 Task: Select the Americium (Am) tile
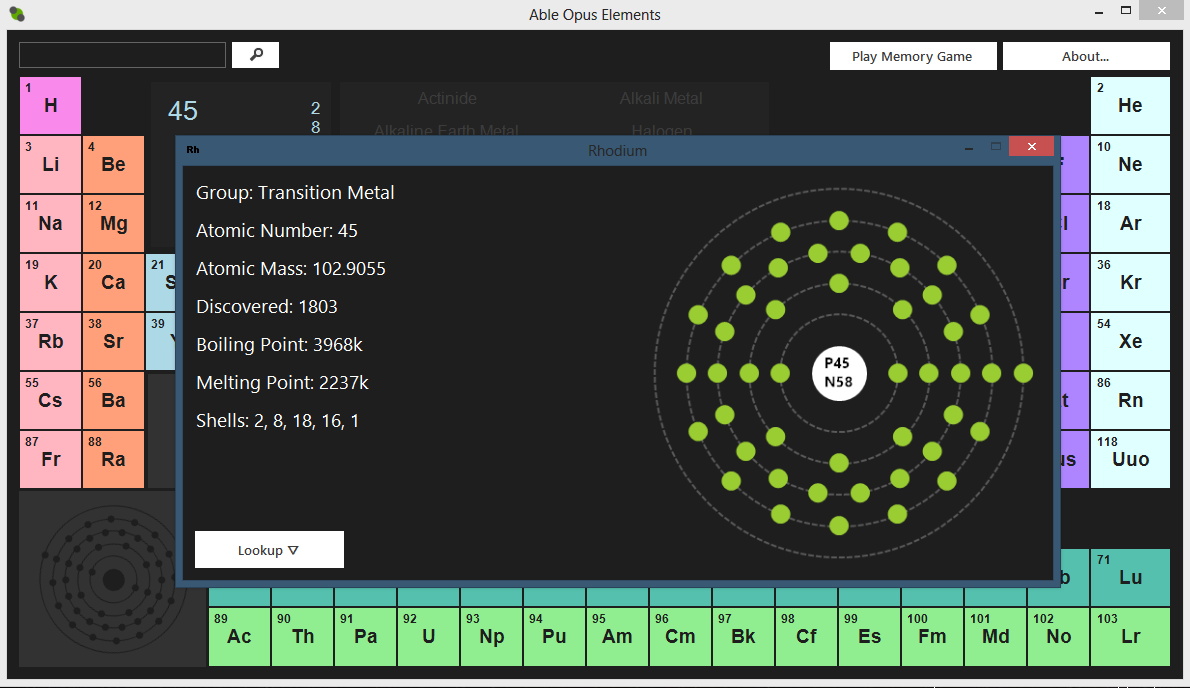[x=617, y=636]
